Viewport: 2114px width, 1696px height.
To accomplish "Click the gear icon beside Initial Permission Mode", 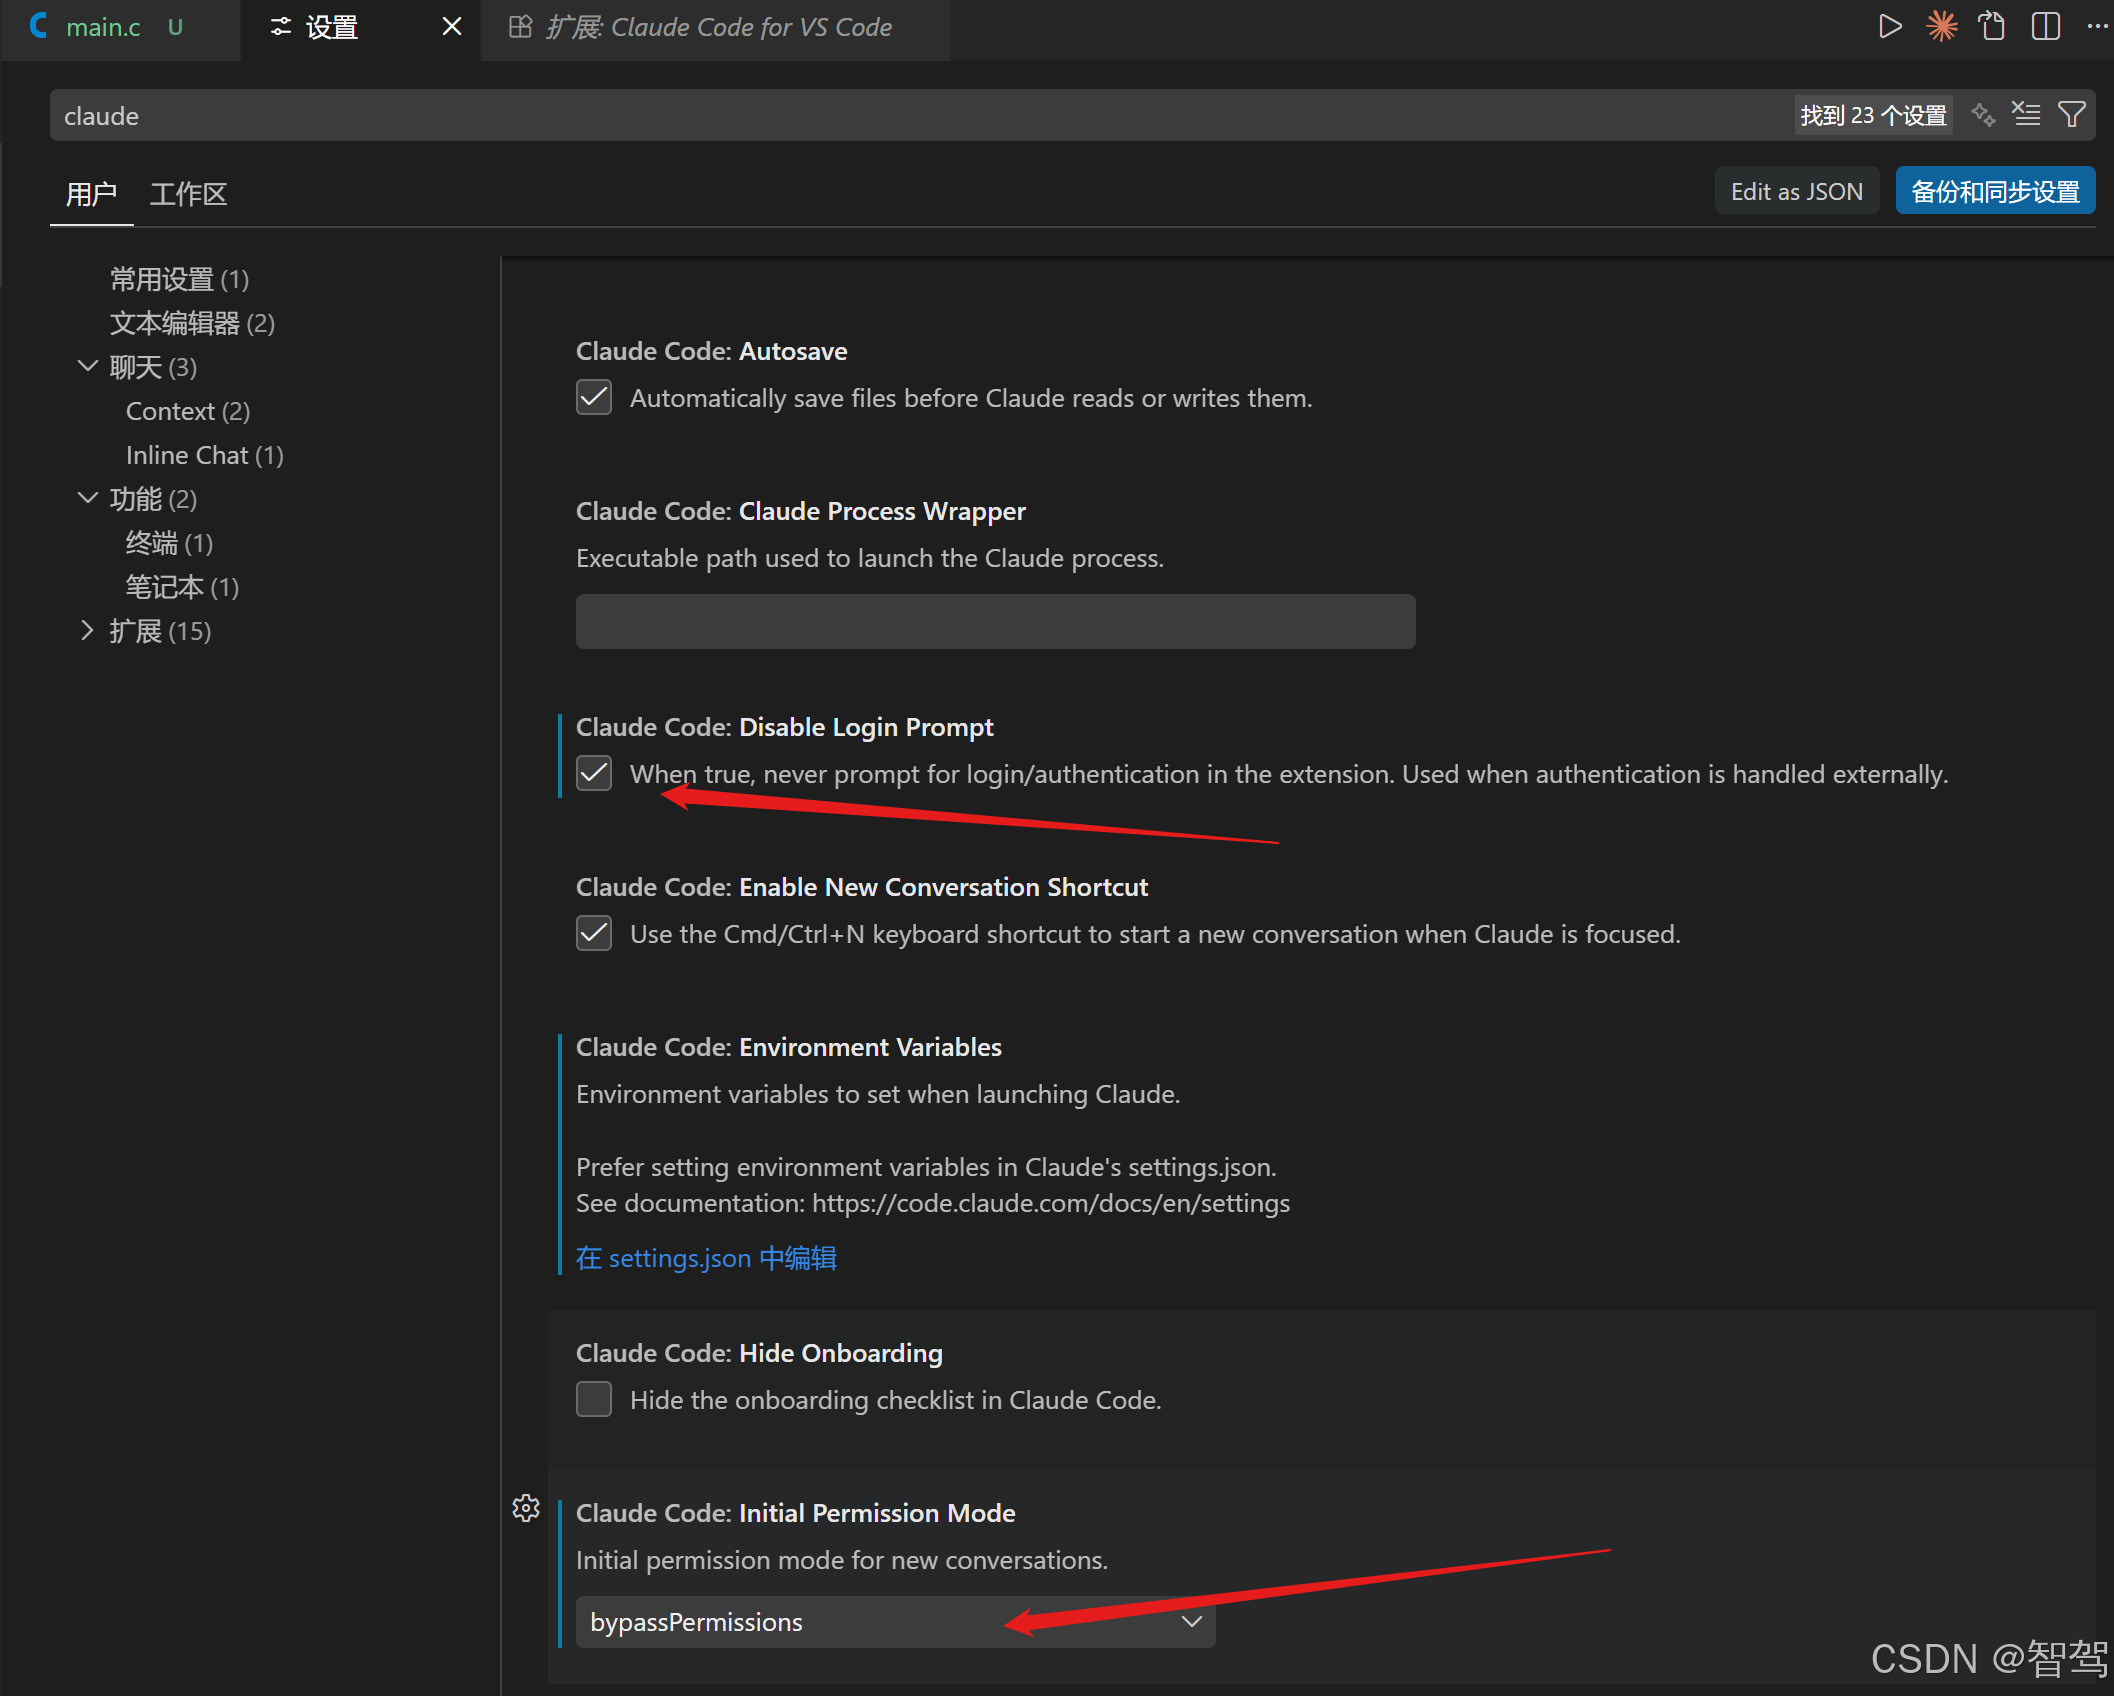I will [526, 1508].
